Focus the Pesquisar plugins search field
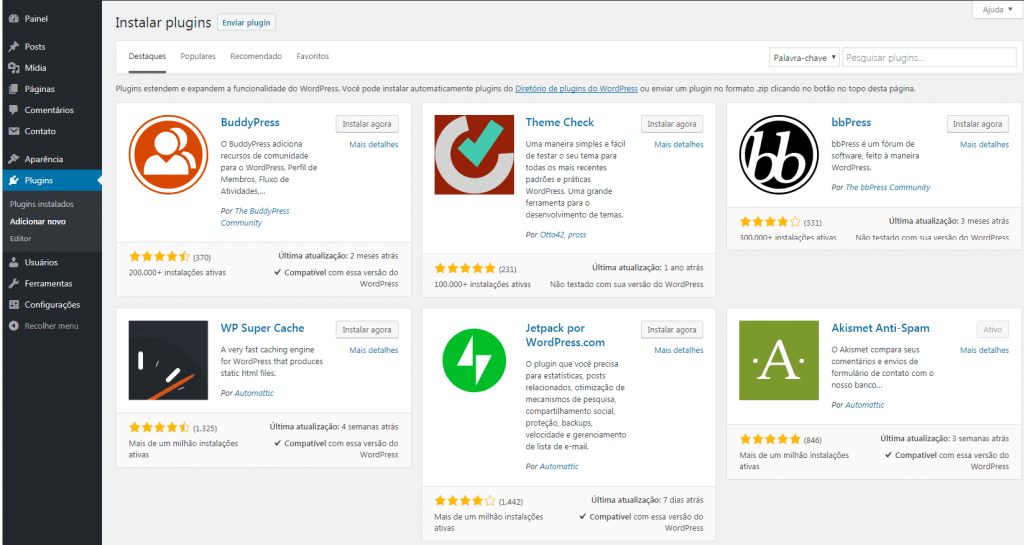Image resolution: width=1024 pixels, height=545 pixels. 929,57
